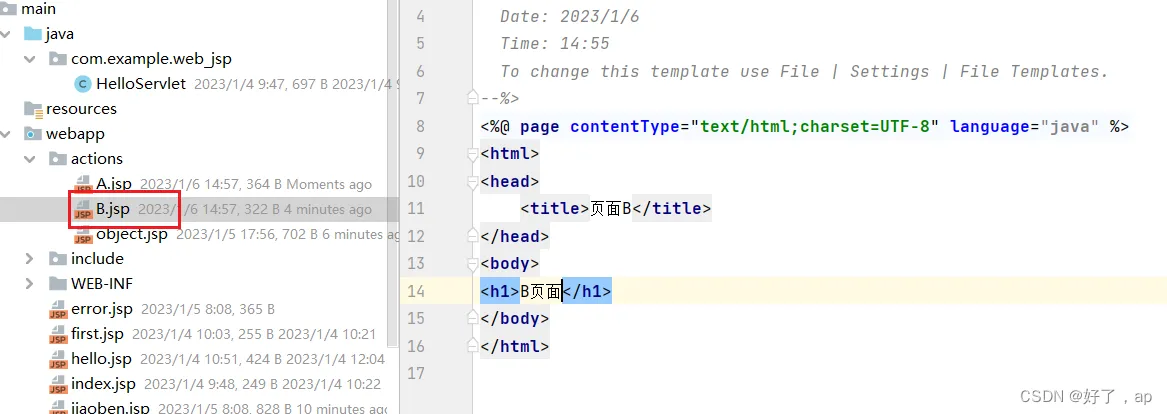Collapse the java folder arrow
Viewport: 1167px width, 414px height.
[x=7, y=34]
